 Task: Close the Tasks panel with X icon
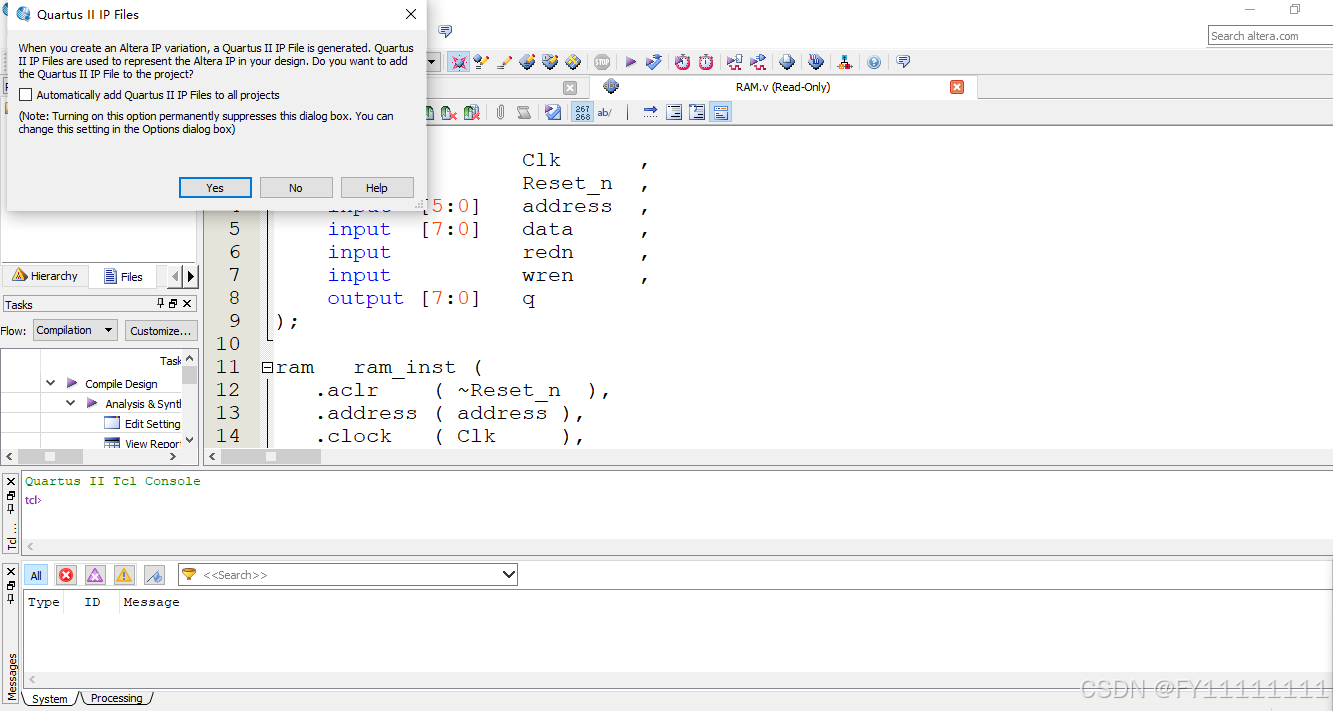coord(187,304)
